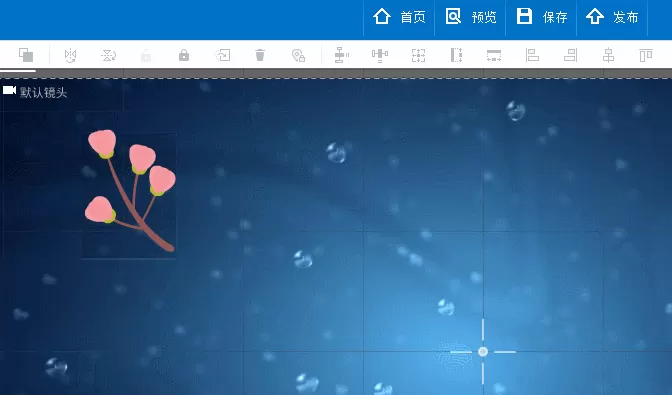Align selected objects to the top
Image resolution: width=672 pixels, height=395 pixels.
pyautogui.click(x=646, y=55)
